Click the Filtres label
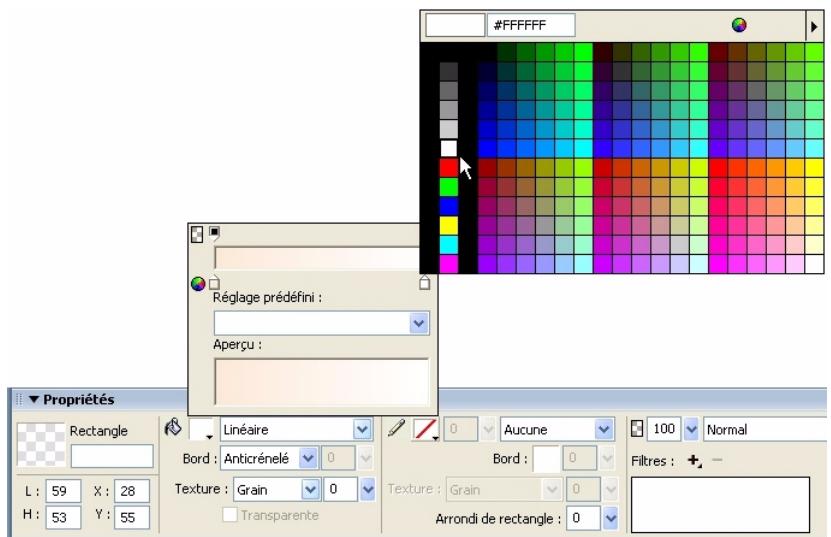This screenshot has width=831, height=537. point(652,461)
